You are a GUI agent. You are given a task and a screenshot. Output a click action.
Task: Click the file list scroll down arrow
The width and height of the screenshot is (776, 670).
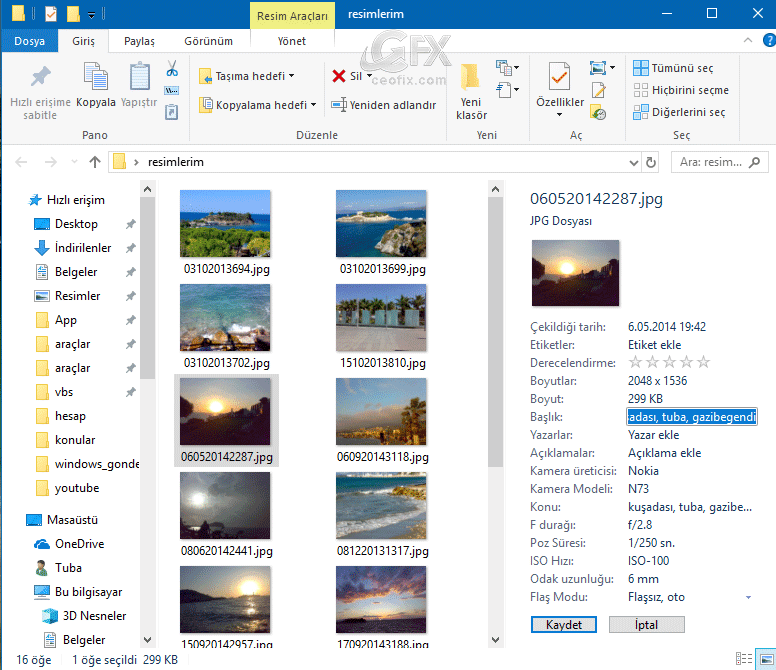point(495,639)
